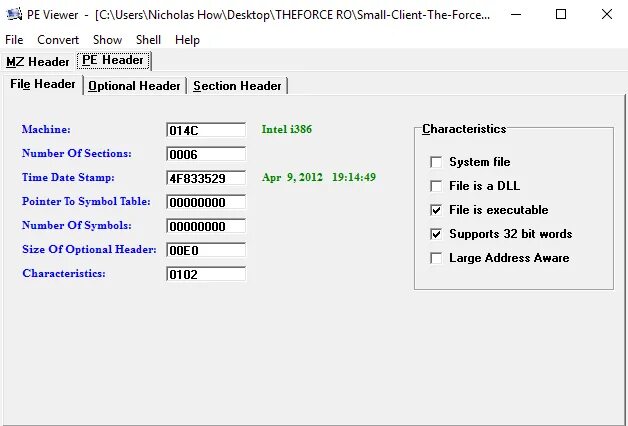
Task: Click the Characteristics group box title
Action: pyautogui.click(x=464, y=129)
